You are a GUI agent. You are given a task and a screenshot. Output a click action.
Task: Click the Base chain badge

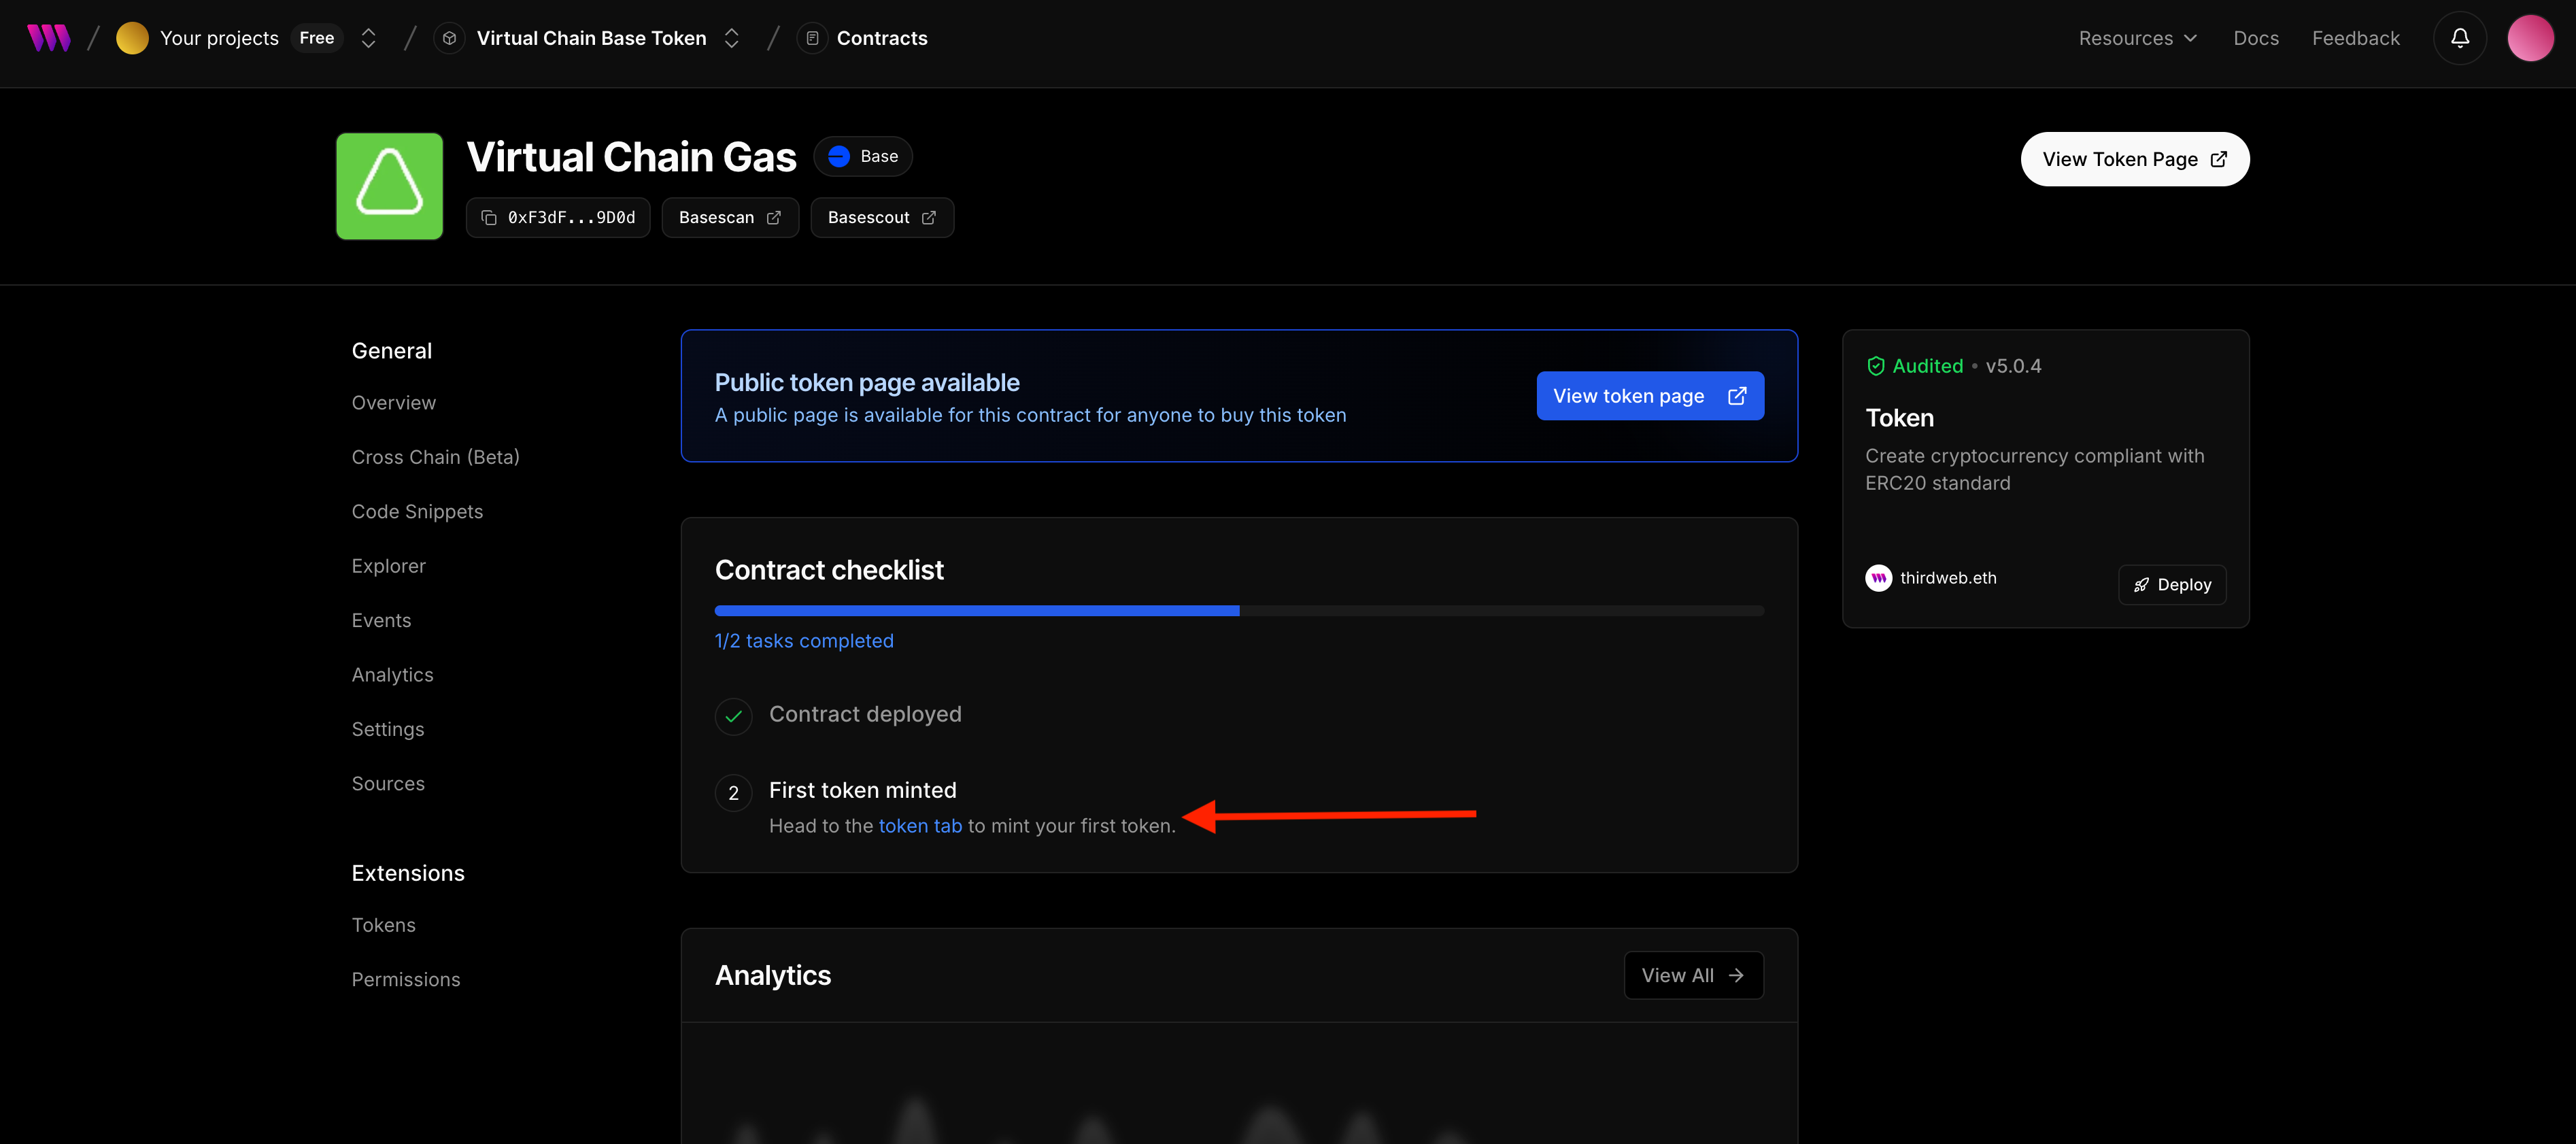(x=863, y=156)
